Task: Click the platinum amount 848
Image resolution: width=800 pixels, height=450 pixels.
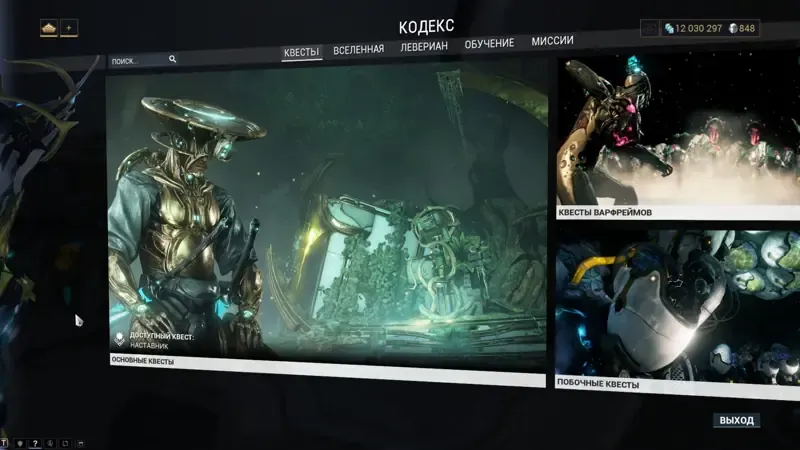Action: [x=747, y=29]
